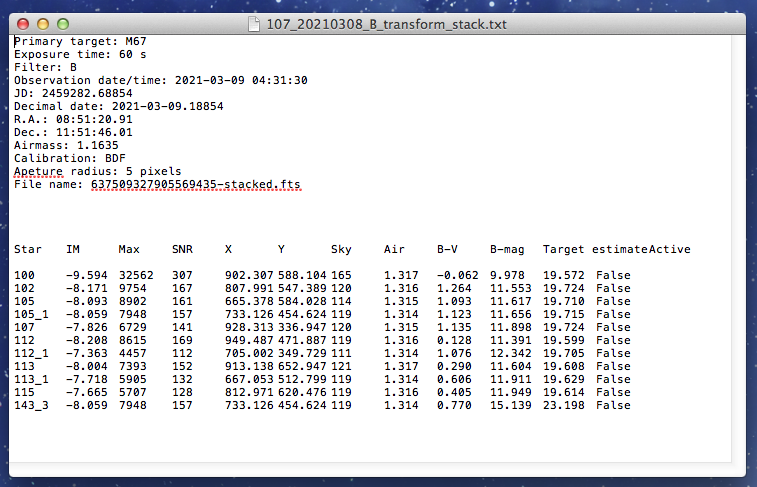Zoom the window with the green button
Image resolution: width=757 pixels, height=487 pixels.
click(x=64, y=23)
